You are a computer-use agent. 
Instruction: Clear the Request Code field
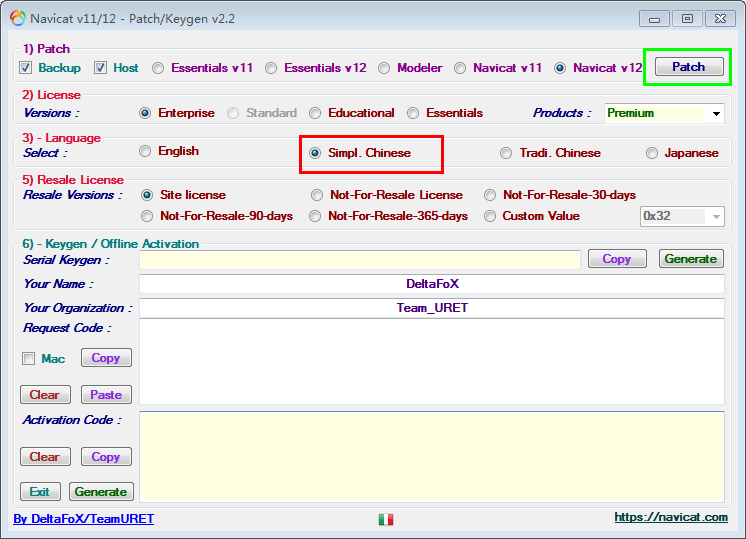(45, 395)
